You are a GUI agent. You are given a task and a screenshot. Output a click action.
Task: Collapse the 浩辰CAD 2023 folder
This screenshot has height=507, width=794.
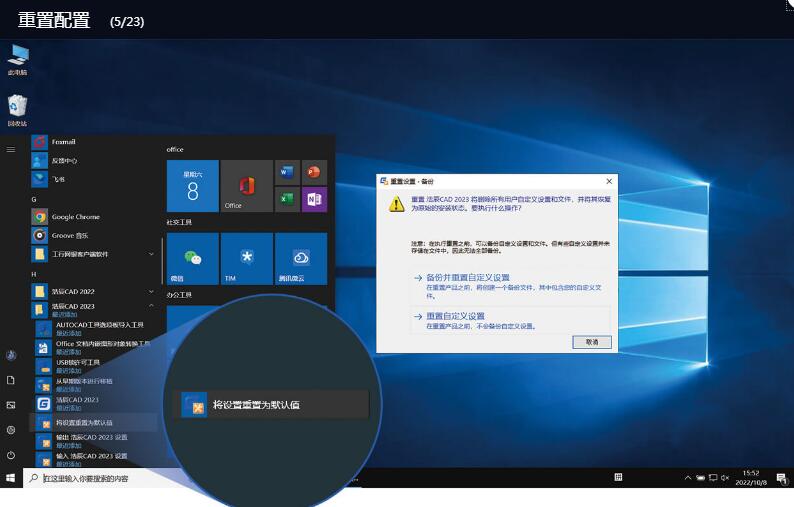[x=93, y=309]
